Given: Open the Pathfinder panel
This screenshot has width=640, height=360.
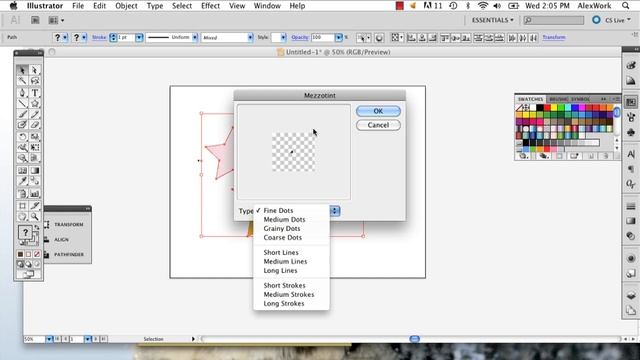Looking at the screenshot, I should tap(69, 254).
